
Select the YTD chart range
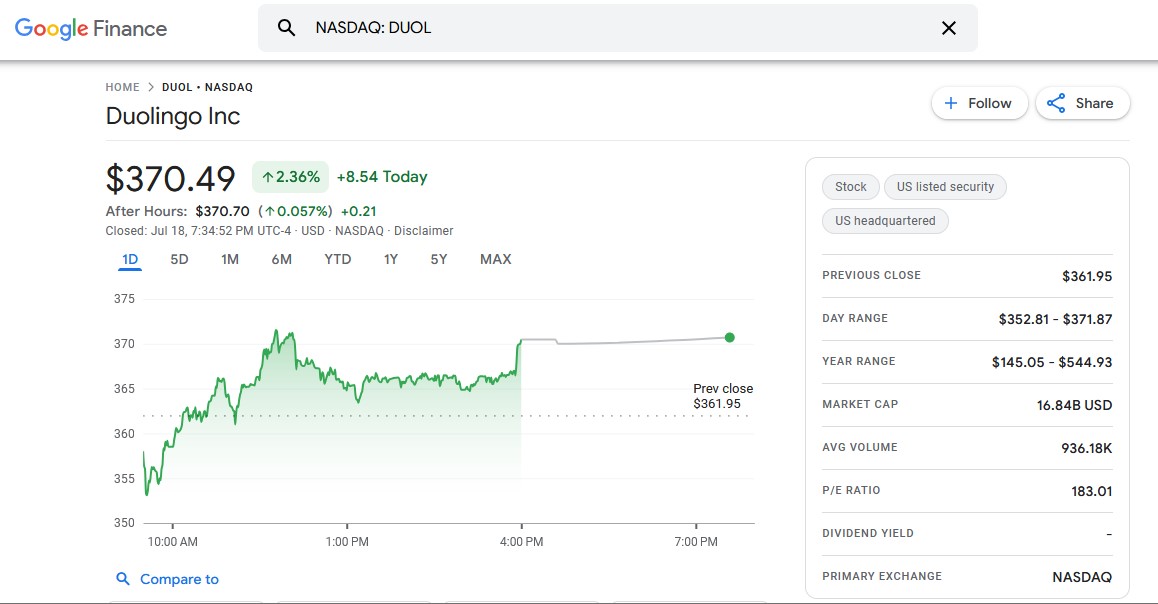click(338, 259)
